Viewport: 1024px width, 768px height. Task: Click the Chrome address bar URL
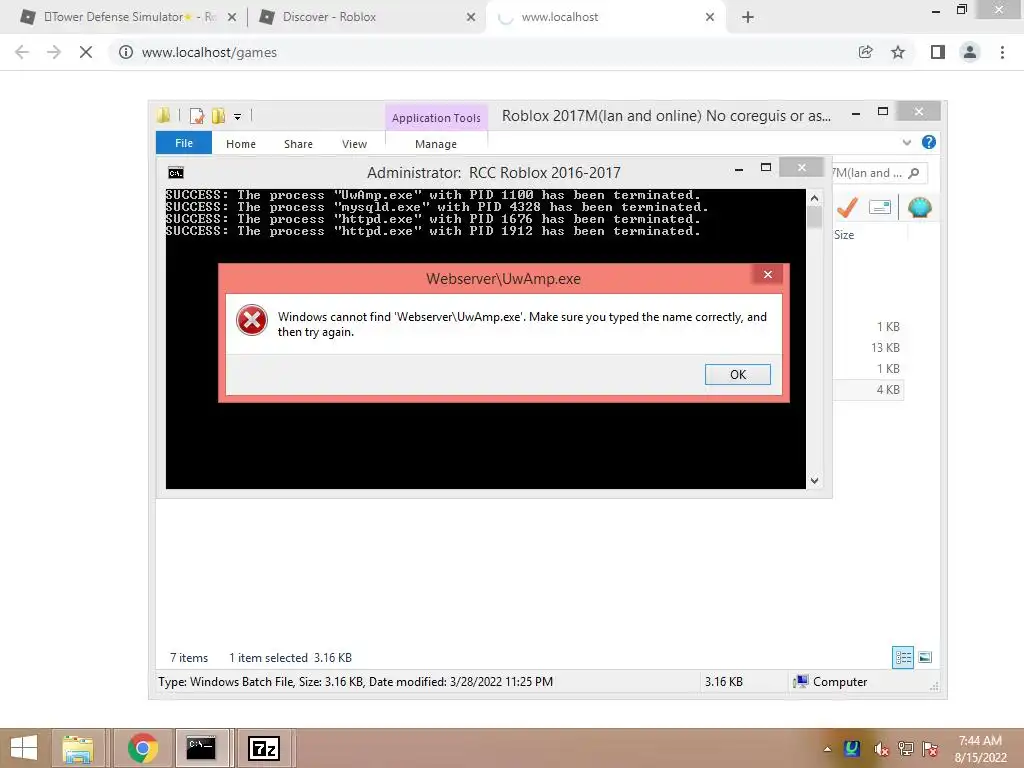(x=209, y=52)
